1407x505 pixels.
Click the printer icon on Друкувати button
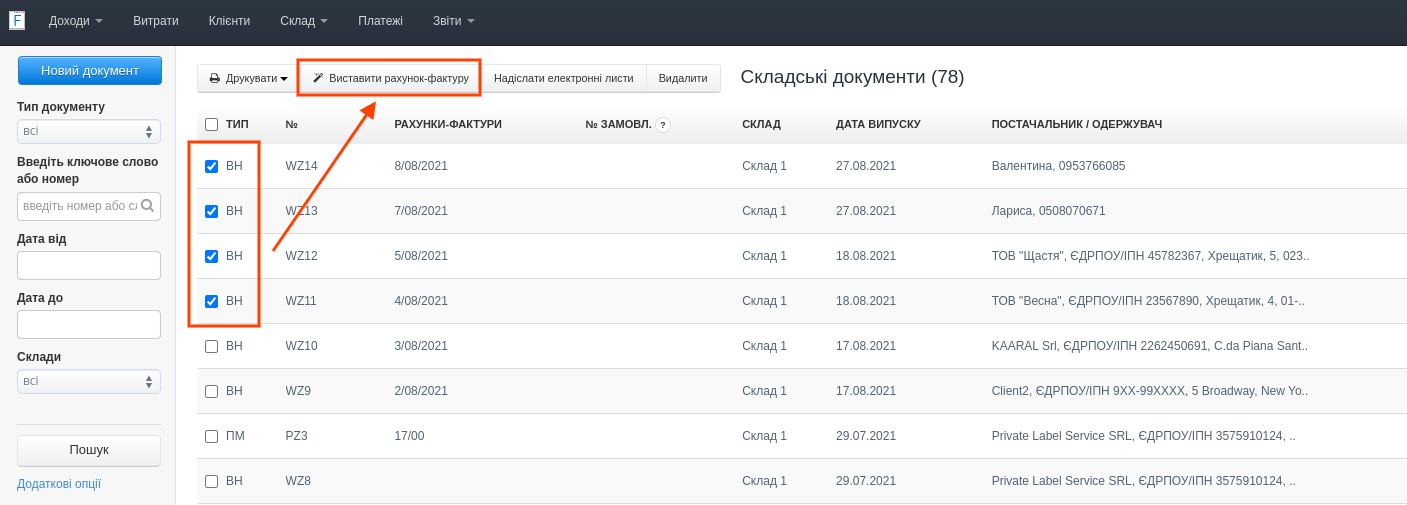pos(214,78)
